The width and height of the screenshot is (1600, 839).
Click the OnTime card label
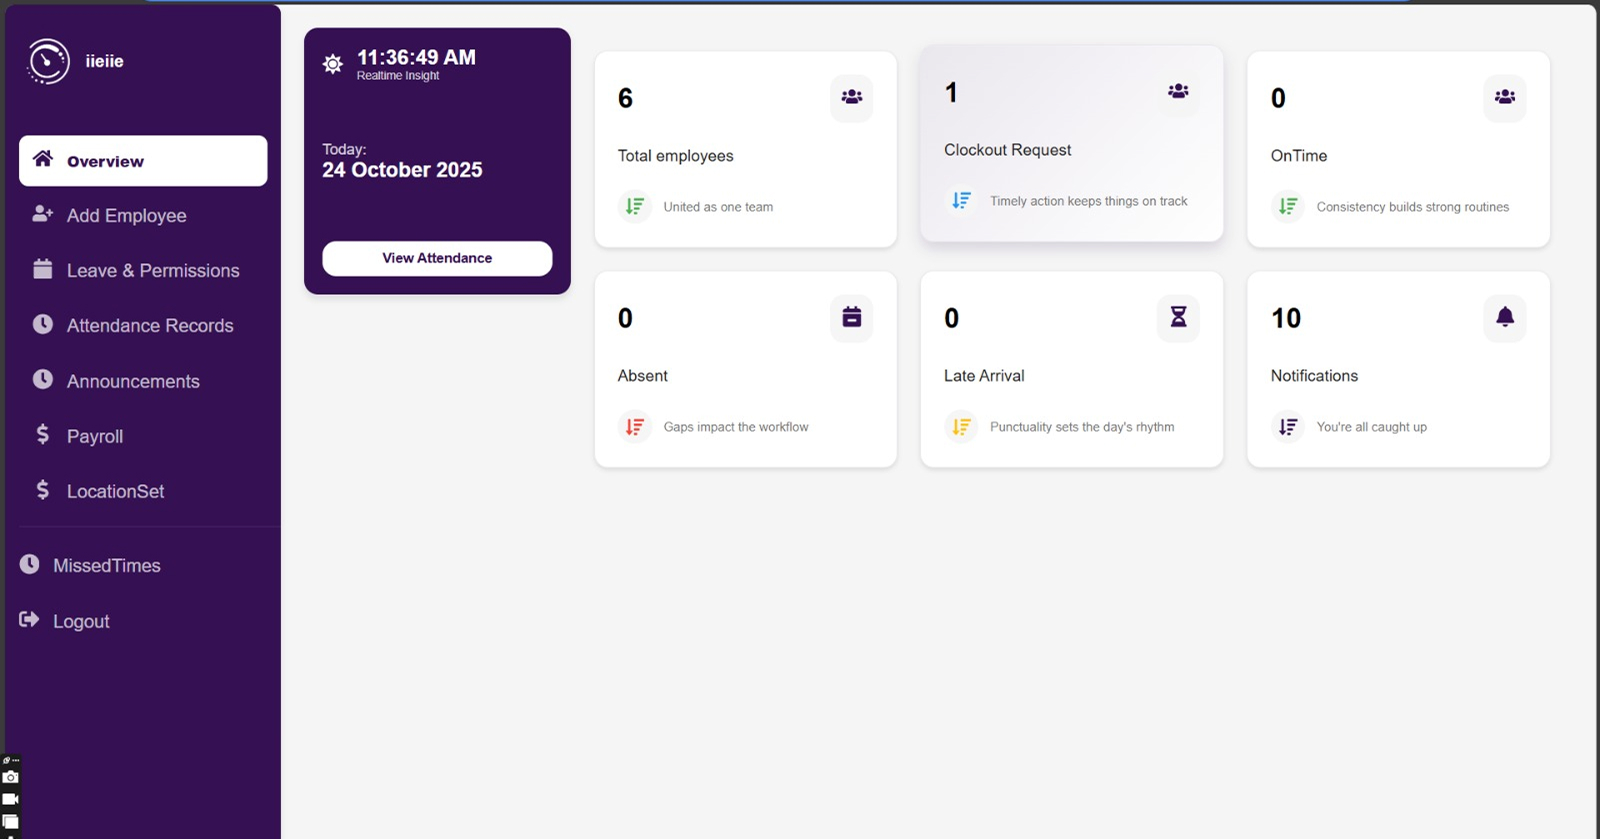click(1299, 156)
